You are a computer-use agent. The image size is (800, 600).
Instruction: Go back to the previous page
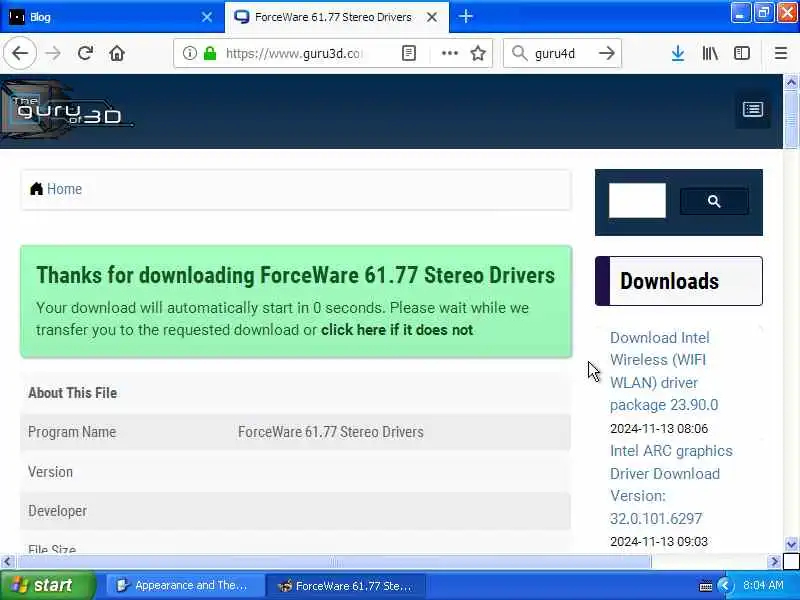(20, 53)
